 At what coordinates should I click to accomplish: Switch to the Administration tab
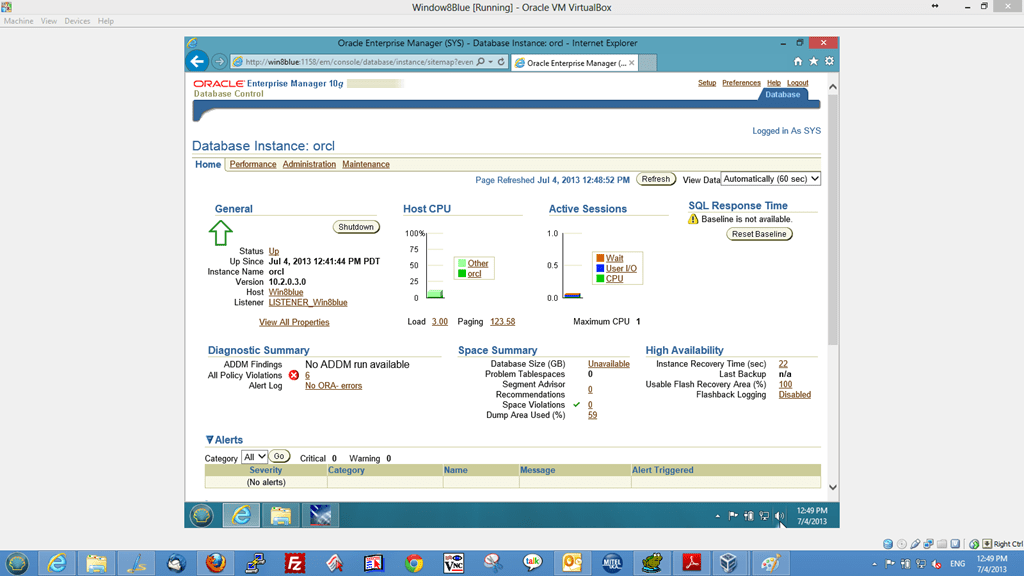[309, 165]
